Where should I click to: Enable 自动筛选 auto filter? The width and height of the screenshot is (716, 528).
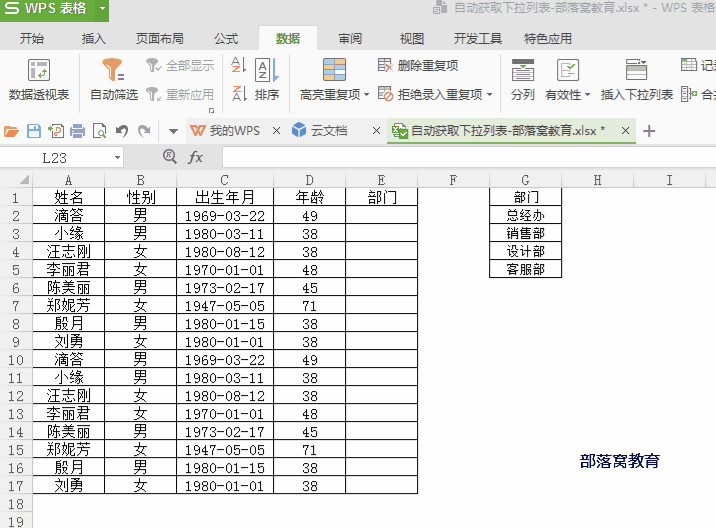[x=113, y=80]
